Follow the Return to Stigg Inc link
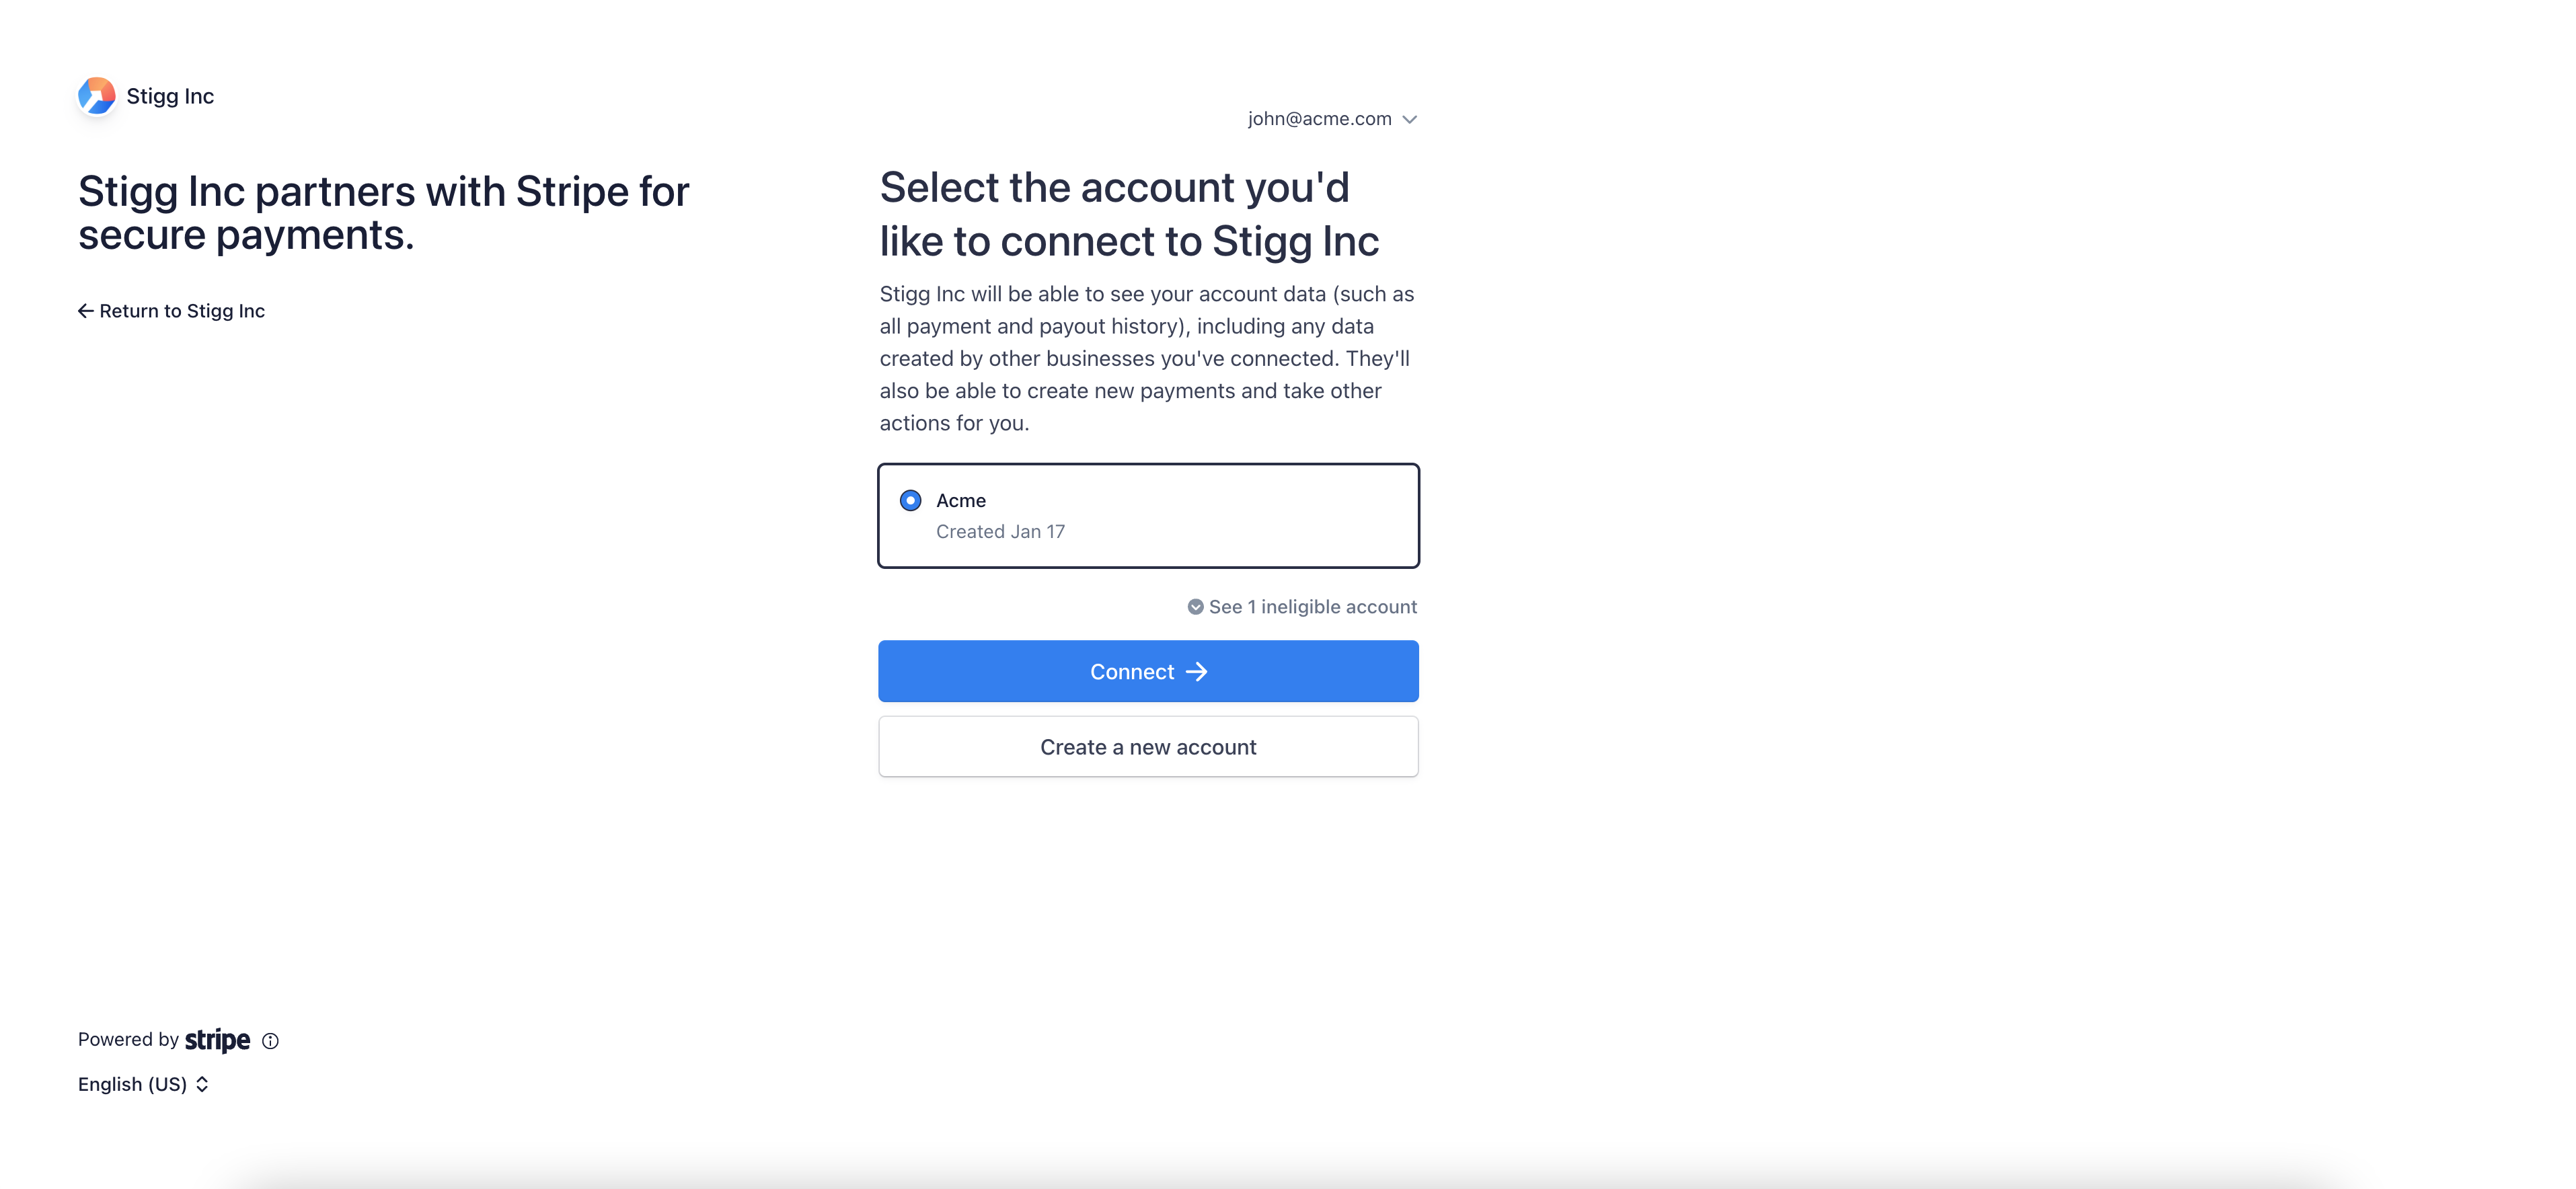Viewport: 2576px width, 1189px height. (x=172, y=311)
